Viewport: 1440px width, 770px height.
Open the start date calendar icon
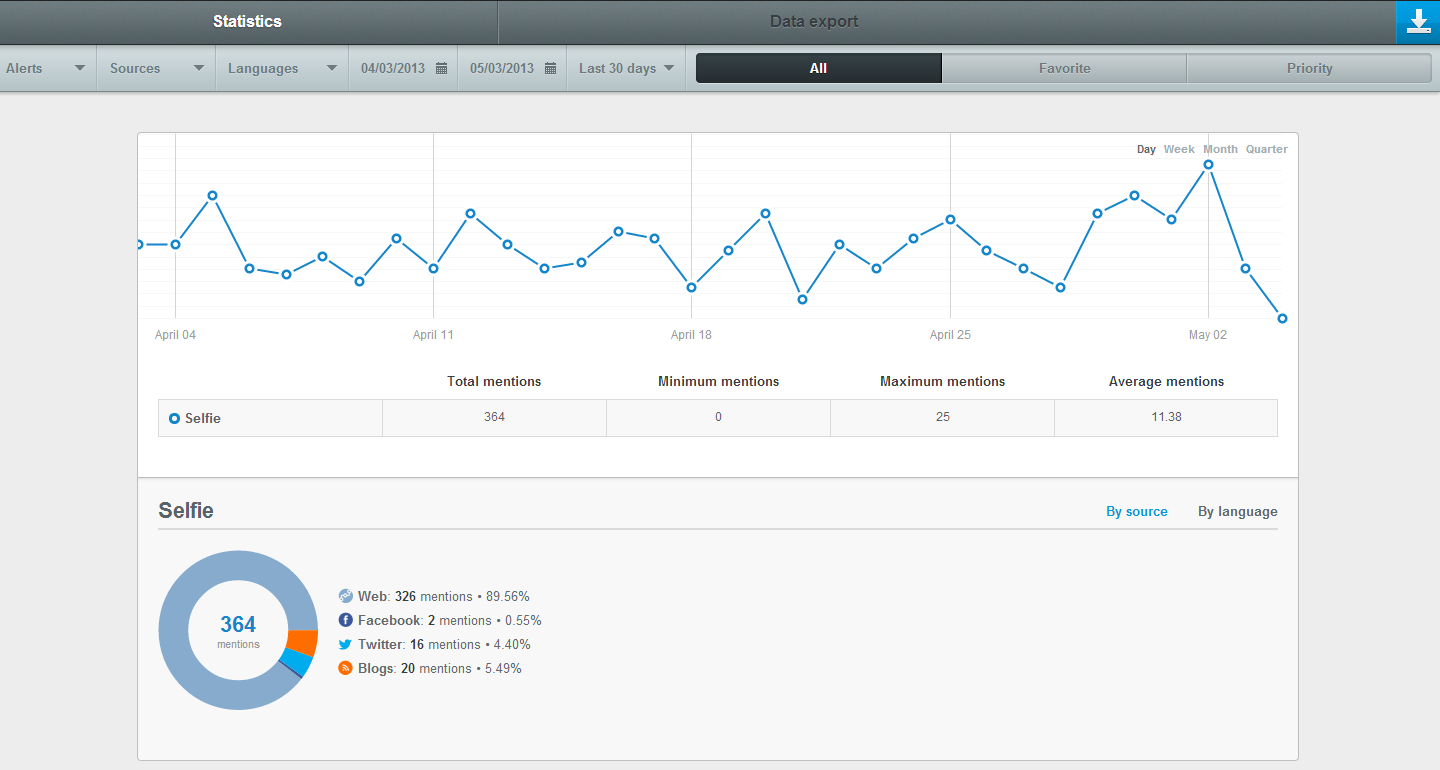[441, 69]
